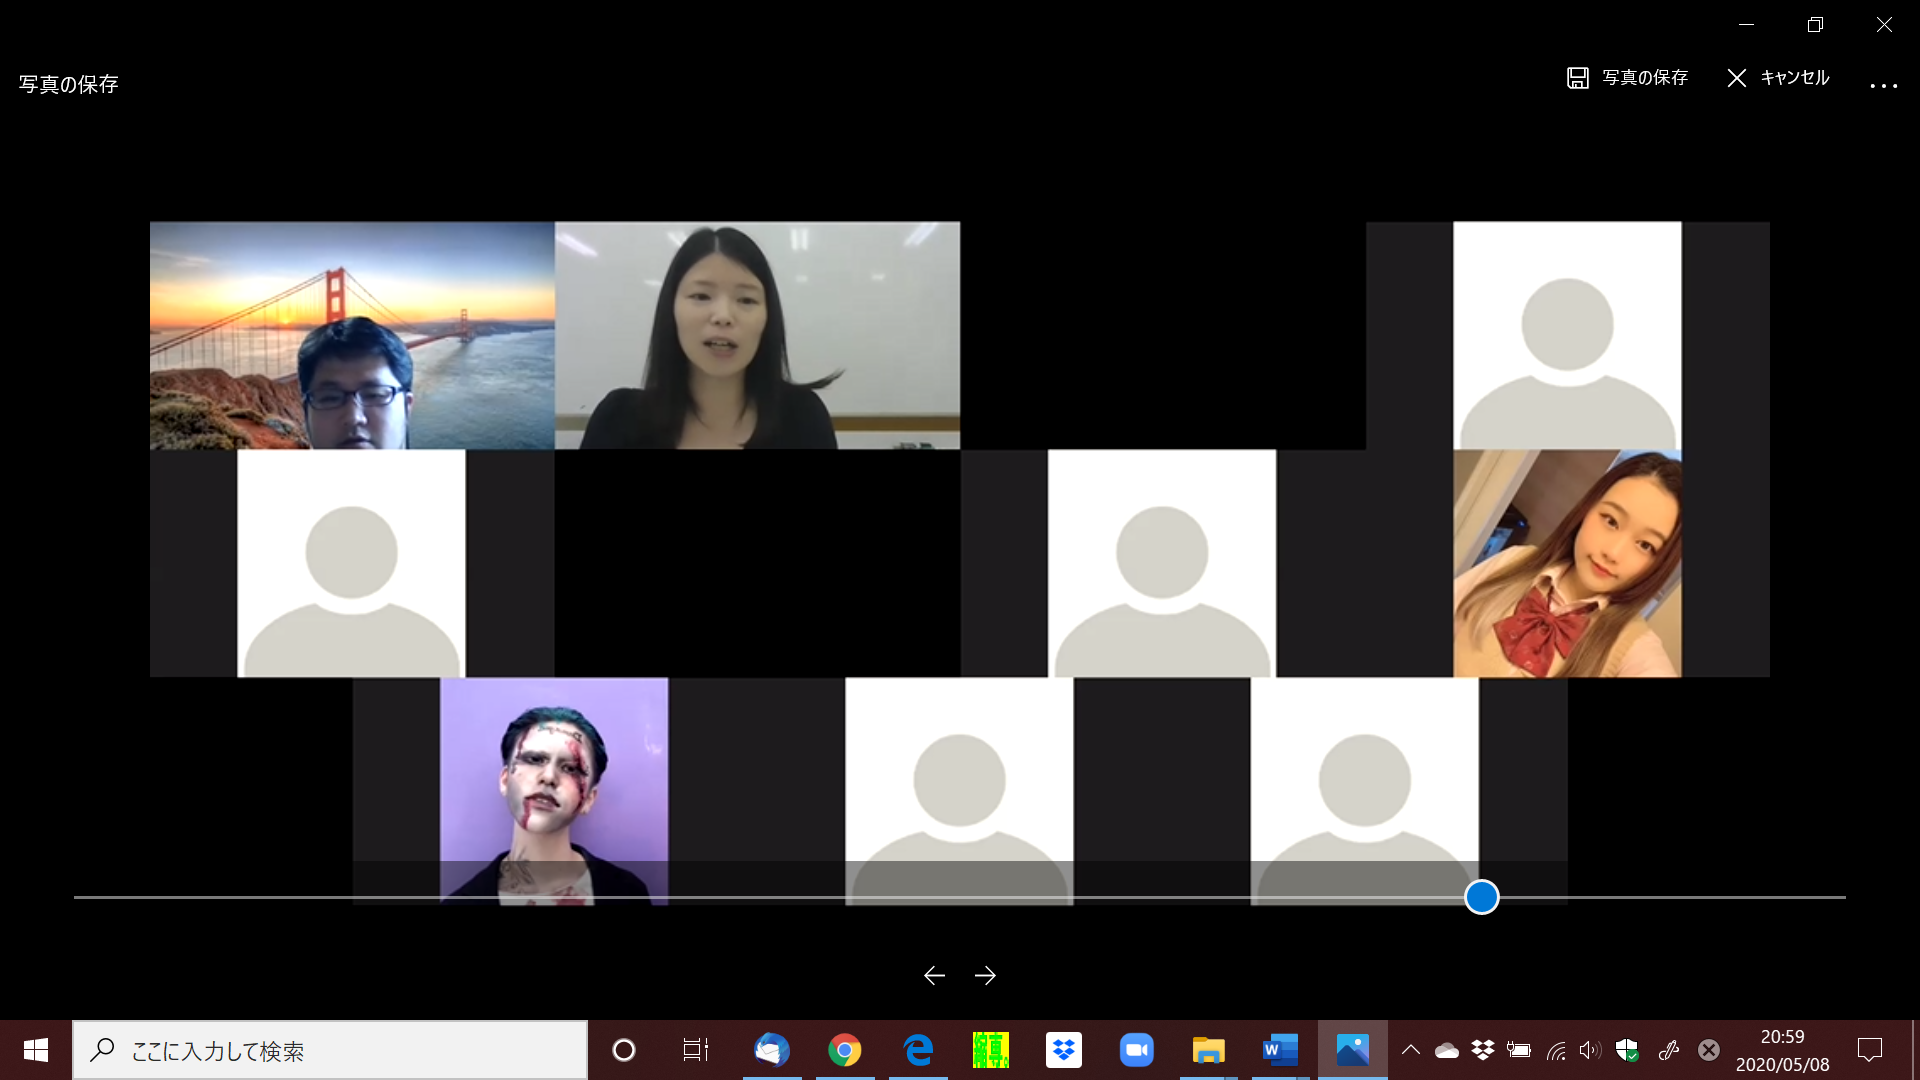Screen dimensions: 1920x1080
Task: Open Cortana circle icon on taskbar
Action: pos(624,1050)
